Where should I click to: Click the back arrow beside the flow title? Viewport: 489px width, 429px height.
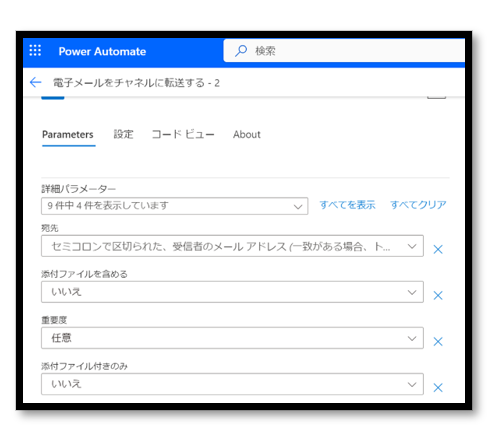(x=35, y=82)
